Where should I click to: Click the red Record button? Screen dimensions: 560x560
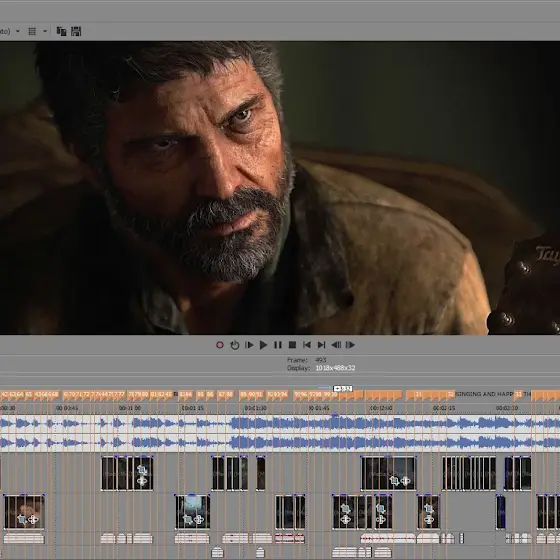[x=220, y=345]
